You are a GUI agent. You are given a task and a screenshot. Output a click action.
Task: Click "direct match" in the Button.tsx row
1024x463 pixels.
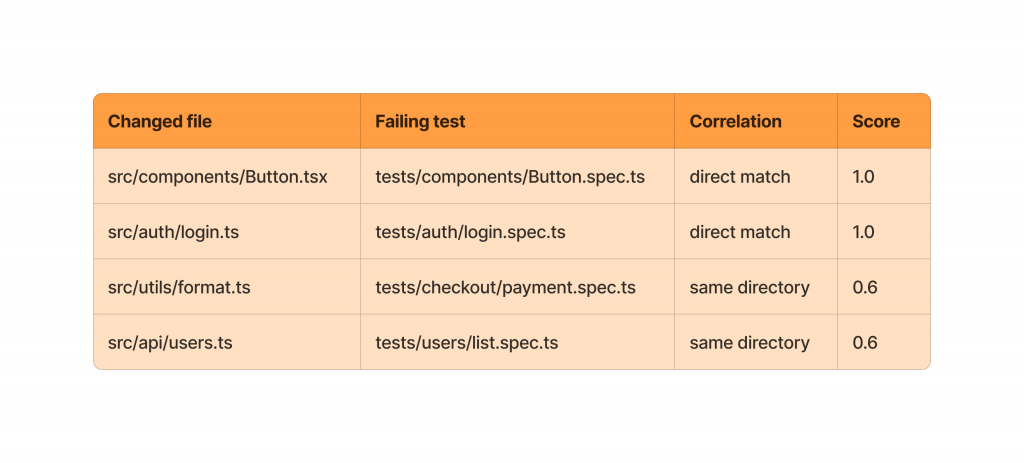740,177
